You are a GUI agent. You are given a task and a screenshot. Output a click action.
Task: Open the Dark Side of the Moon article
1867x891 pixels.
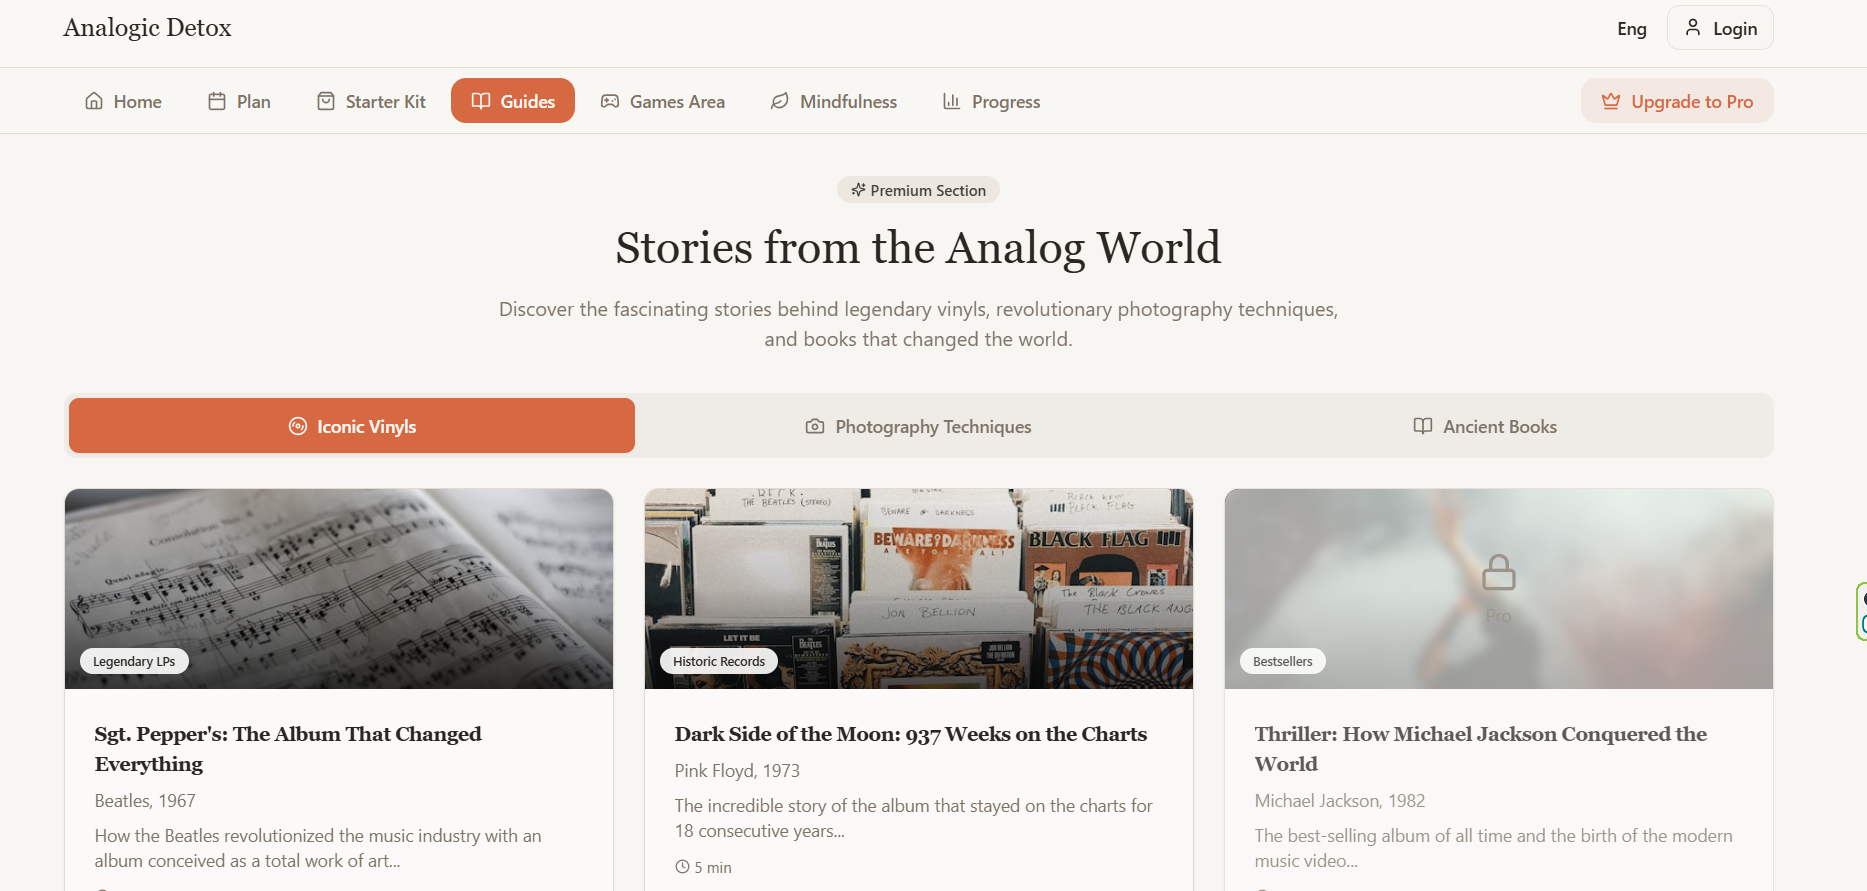point(911,734)
